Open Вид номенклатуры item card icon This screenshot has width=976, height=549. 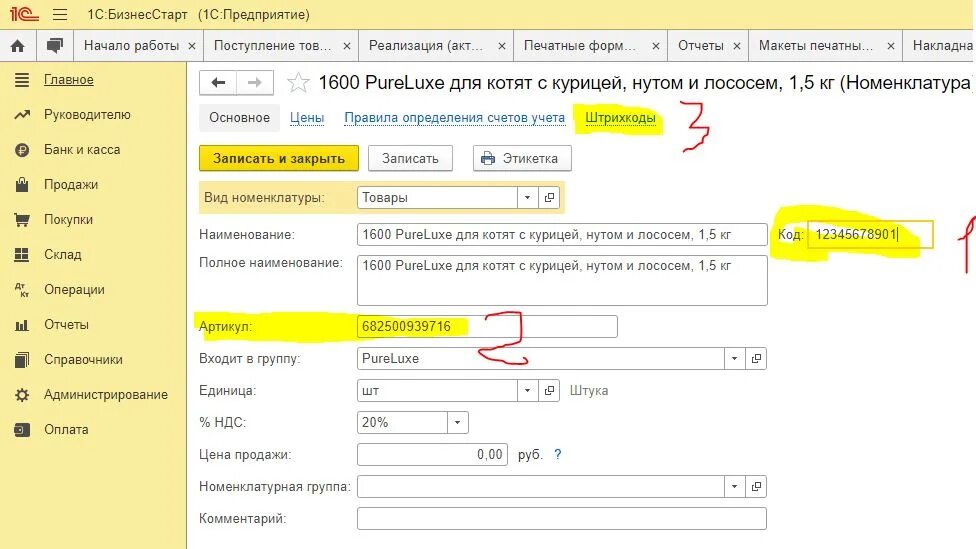(549, 197)
